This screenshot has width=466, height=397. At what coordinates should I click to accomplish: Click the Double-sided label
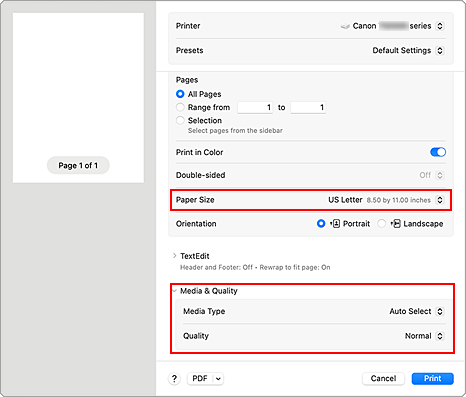tap(200, 175)
